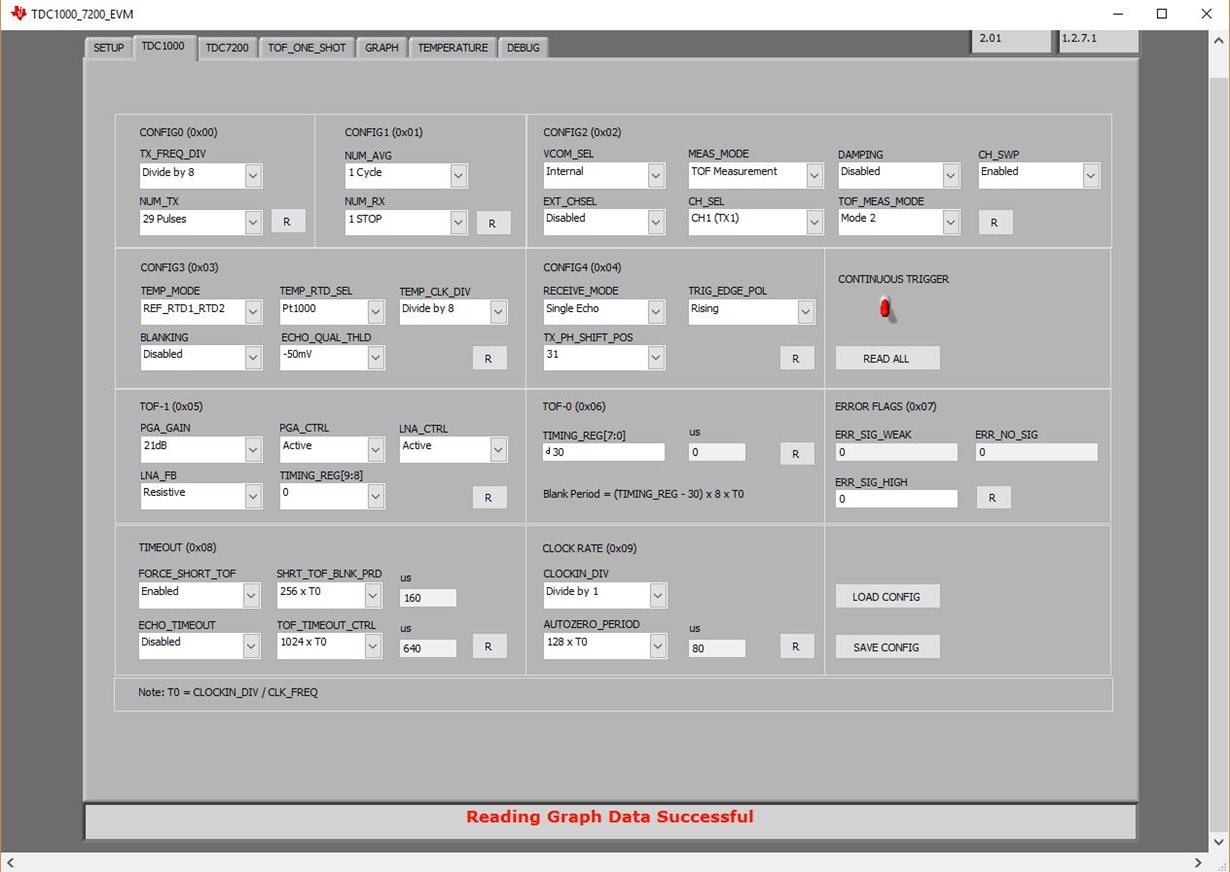Click the CLOCK RATE R read button
1230x872 pixels.
tap(797, 646)
